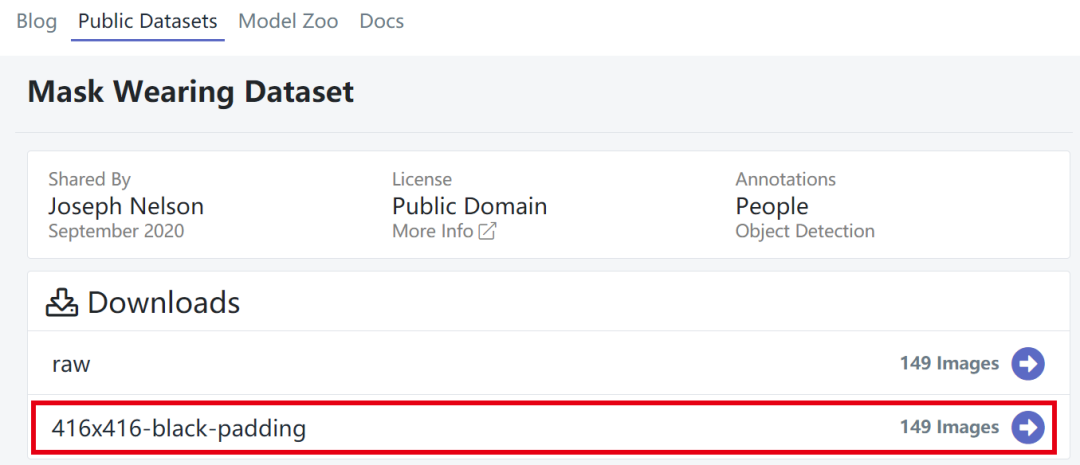1080x465 pixels.
Task: Open the Blog tab
Action: [x=37, y=21]
